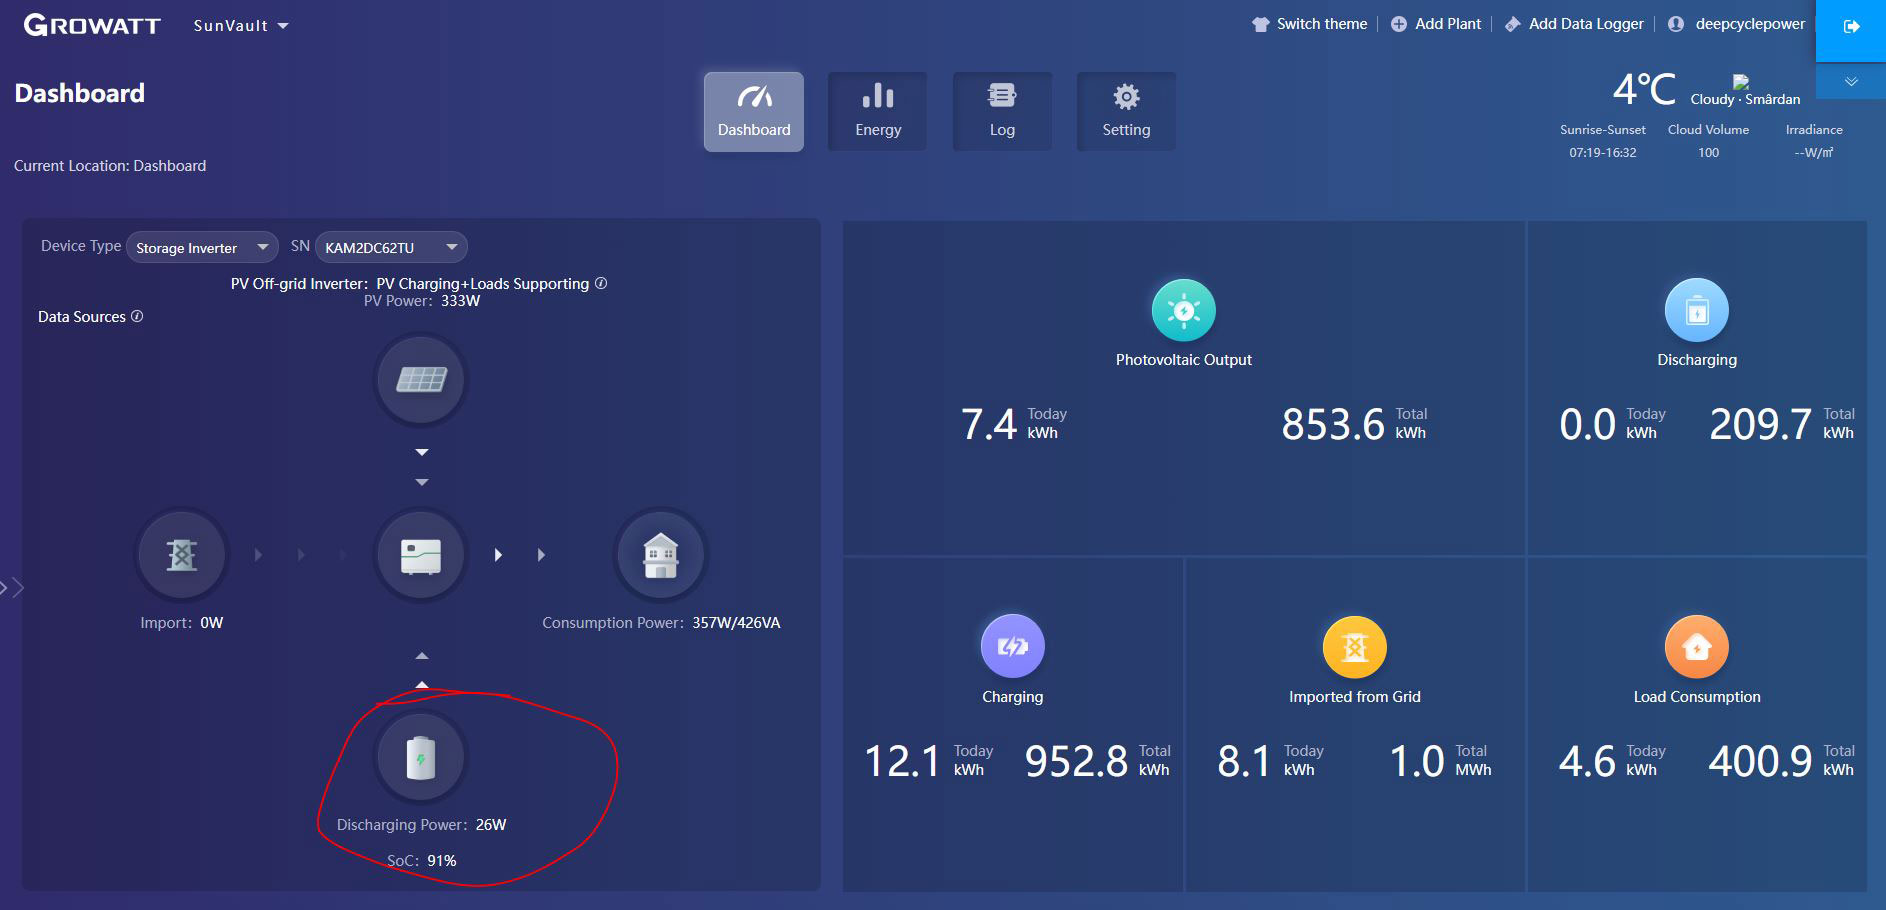Click the purple Charging icon

1012,647
